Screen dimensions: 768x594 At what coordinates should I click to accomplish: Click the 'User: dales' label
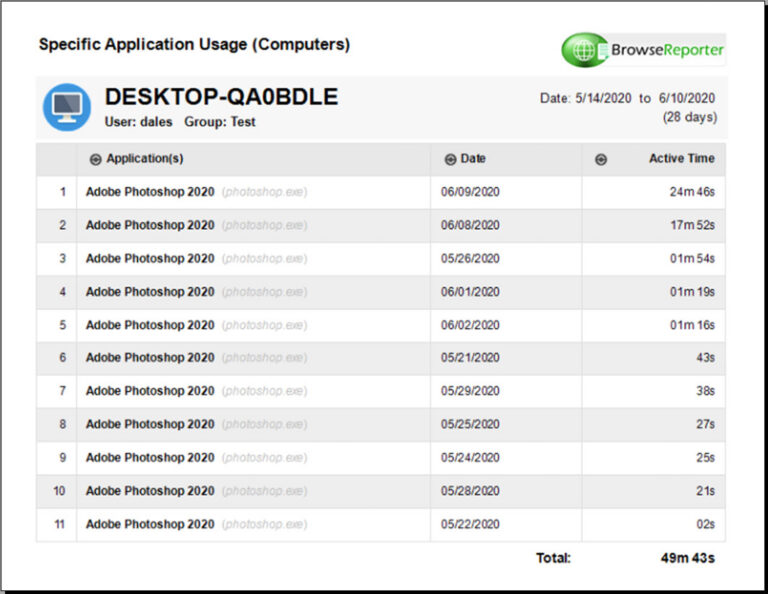coord(139,122)
